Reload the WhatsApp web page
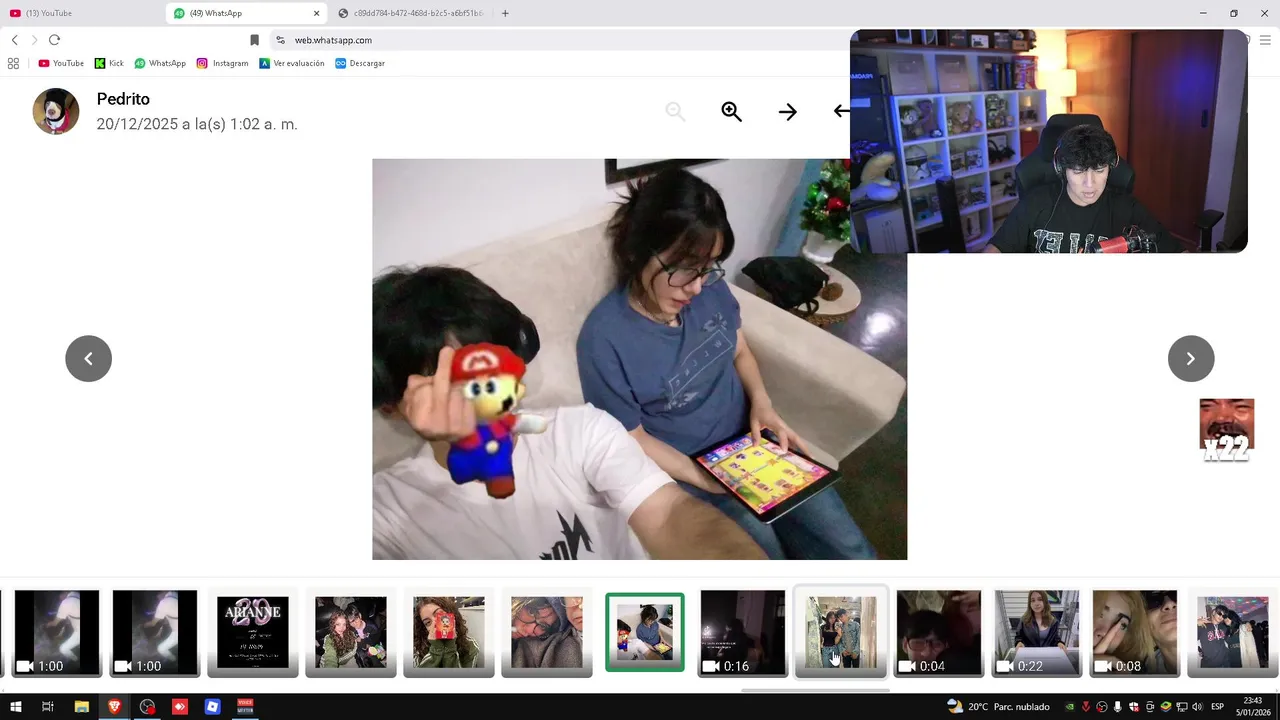Viewport: 1280px width, 720px height. 54,40
